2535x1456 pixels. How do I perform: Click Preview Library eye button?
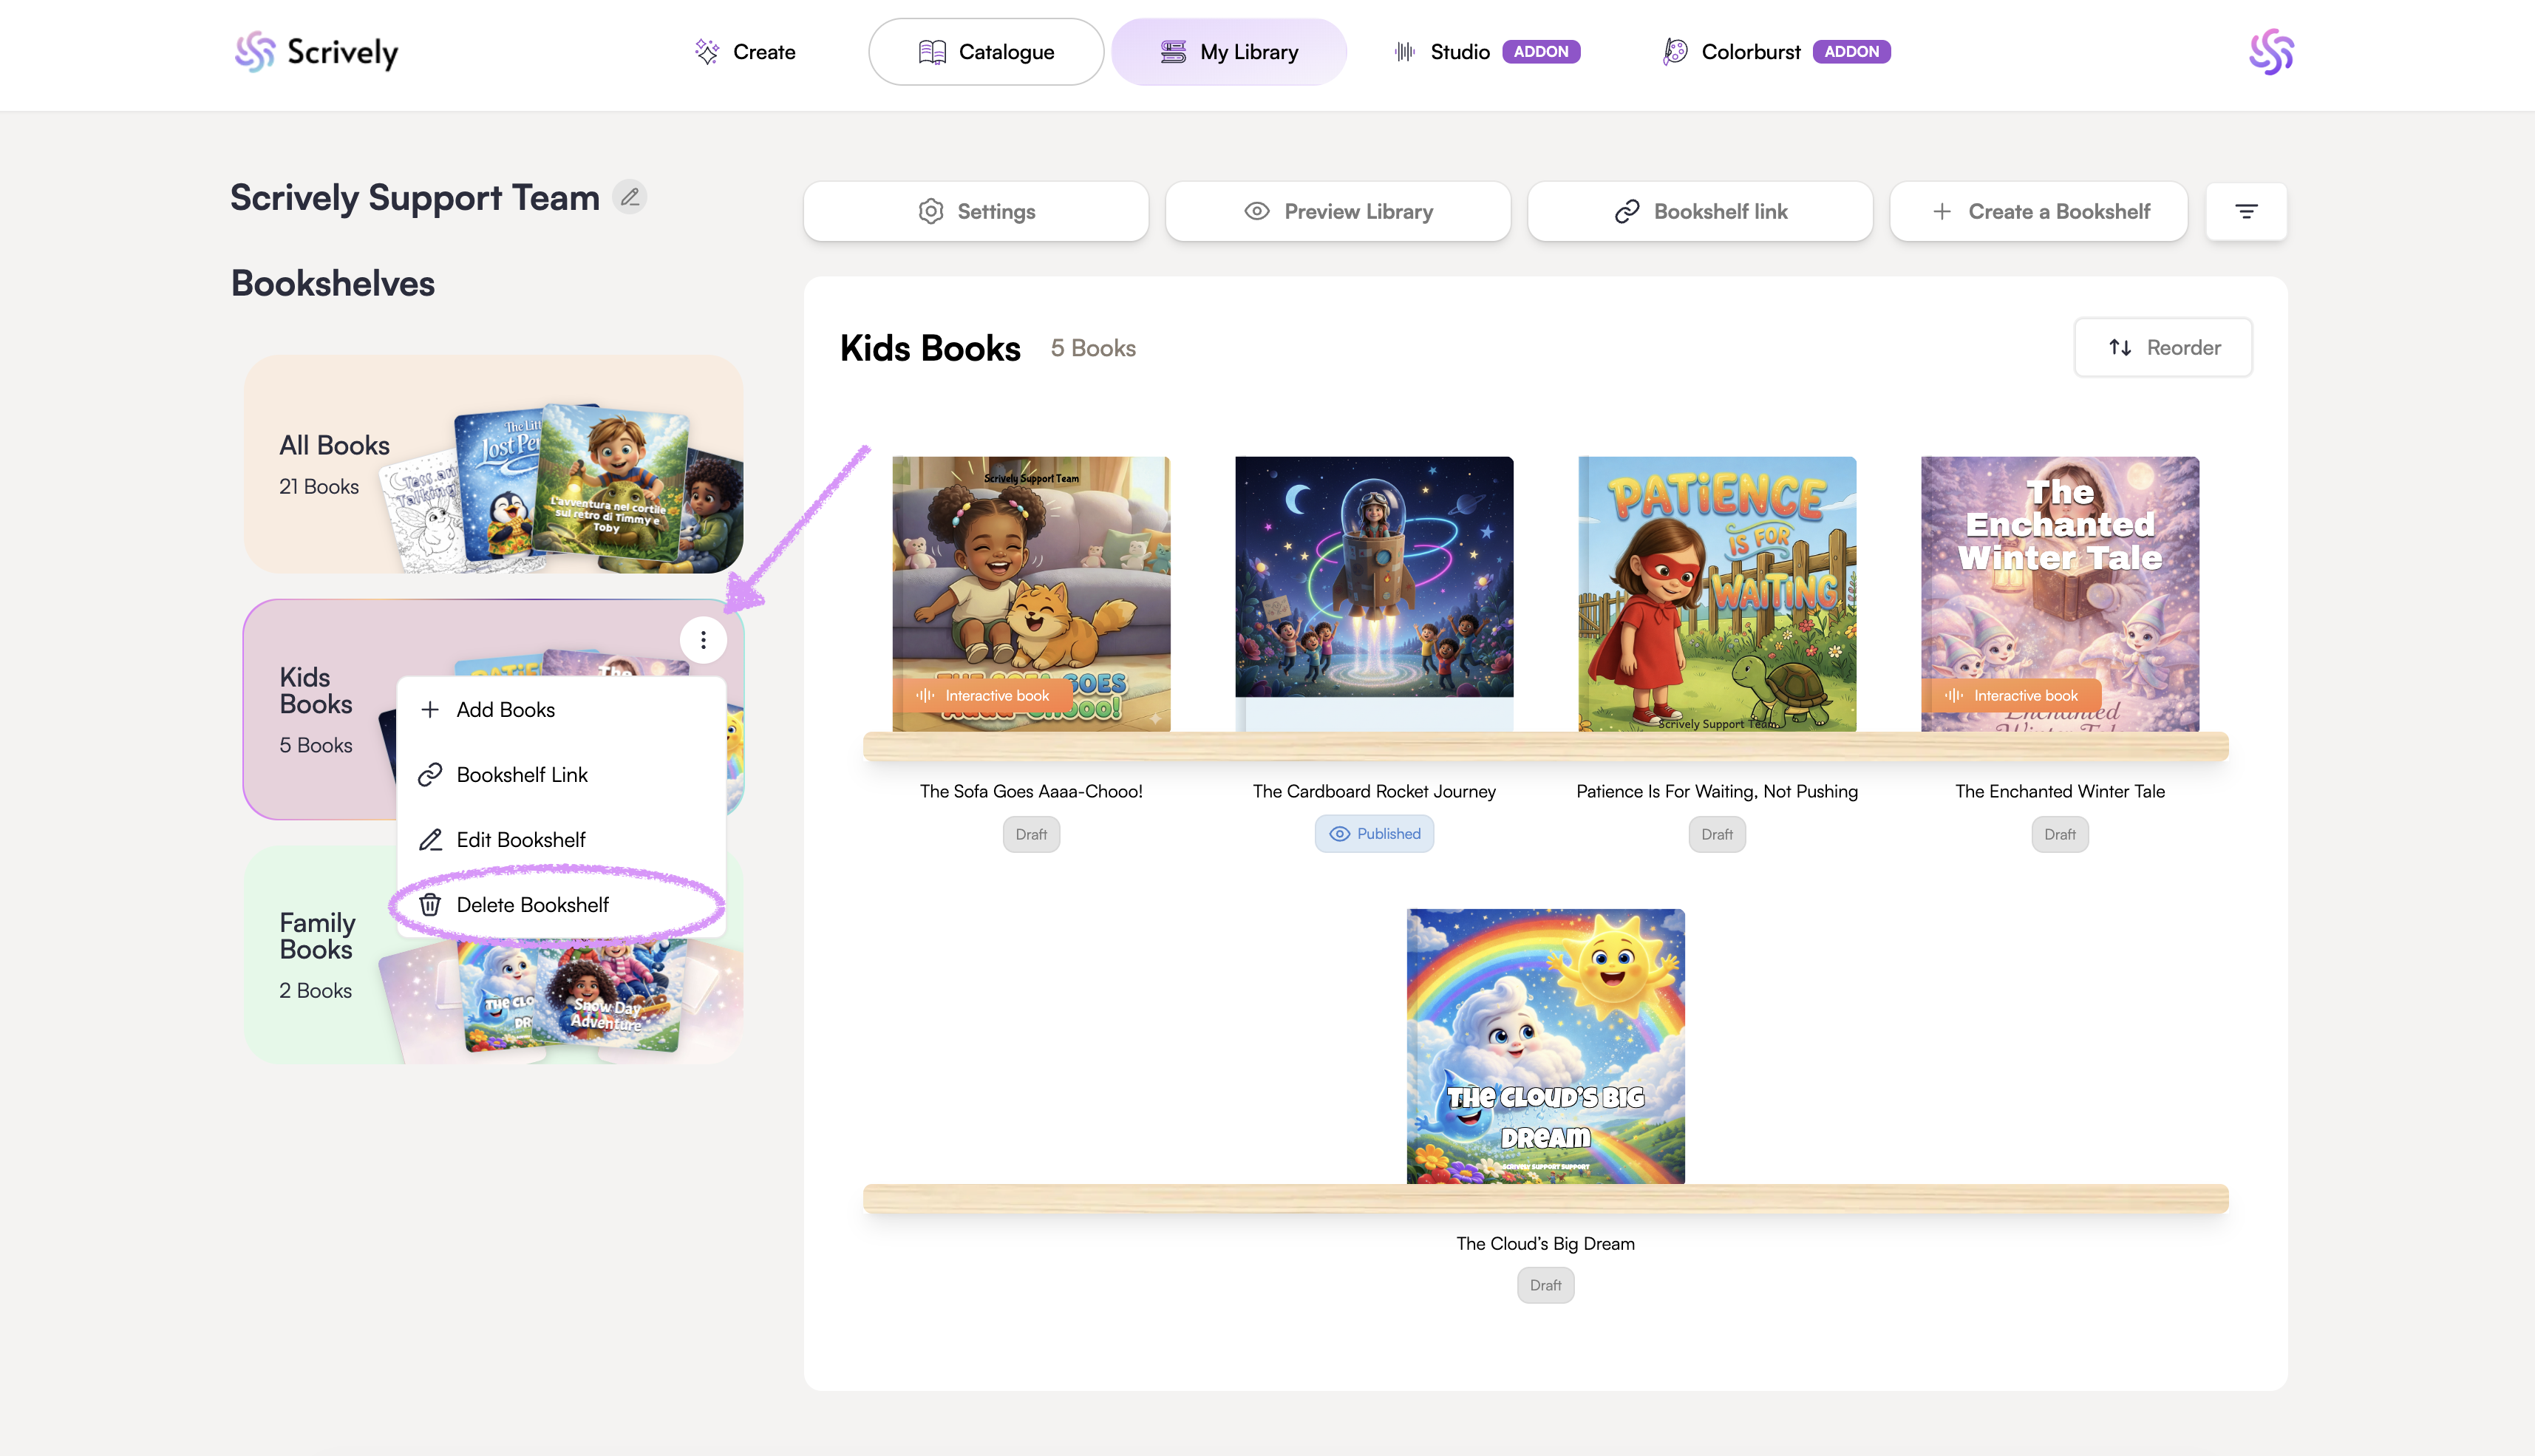(1338, 211)
